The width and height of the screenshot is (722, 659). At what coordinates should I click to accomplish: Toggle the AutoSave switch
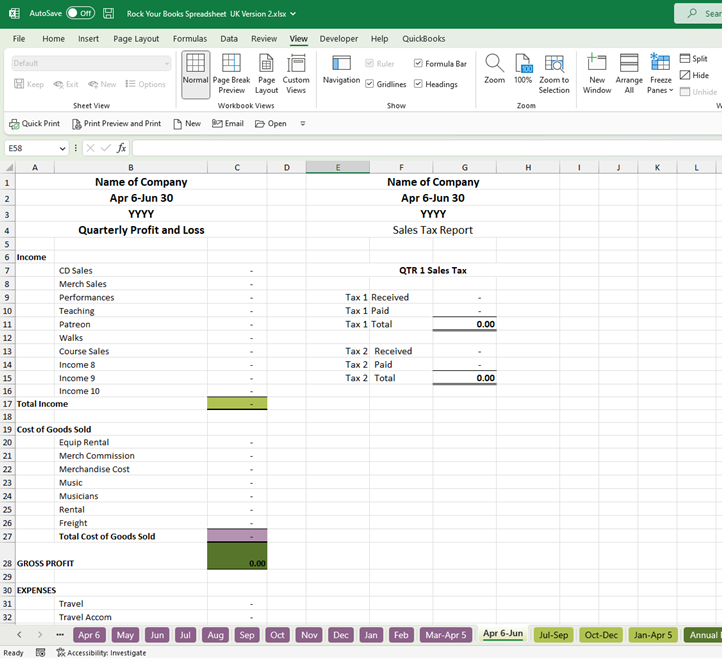pyautogui.click(x=80, y=13)
